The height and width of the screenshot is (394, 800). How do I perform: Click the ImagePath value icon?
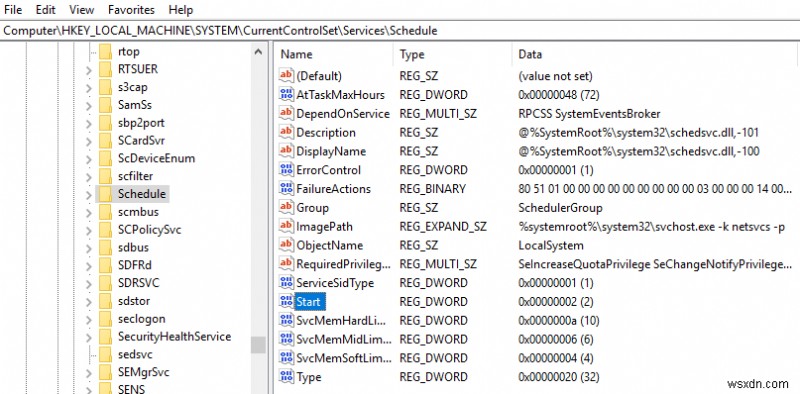[286, 227]
